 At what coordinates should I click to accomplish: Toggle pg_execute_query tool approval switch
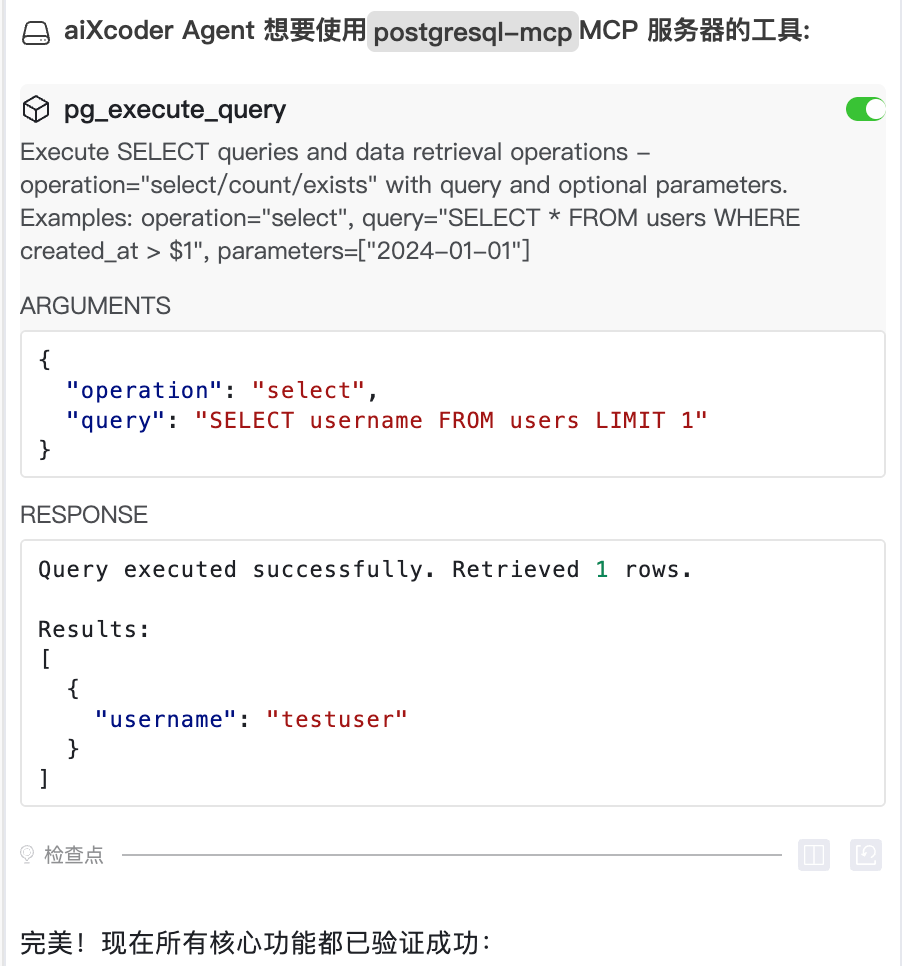point(864,109)
